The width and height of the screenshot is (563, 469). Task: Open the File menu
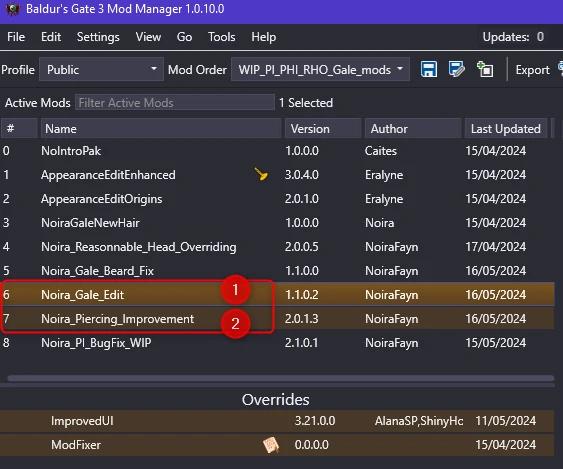[x=16, y=37]
